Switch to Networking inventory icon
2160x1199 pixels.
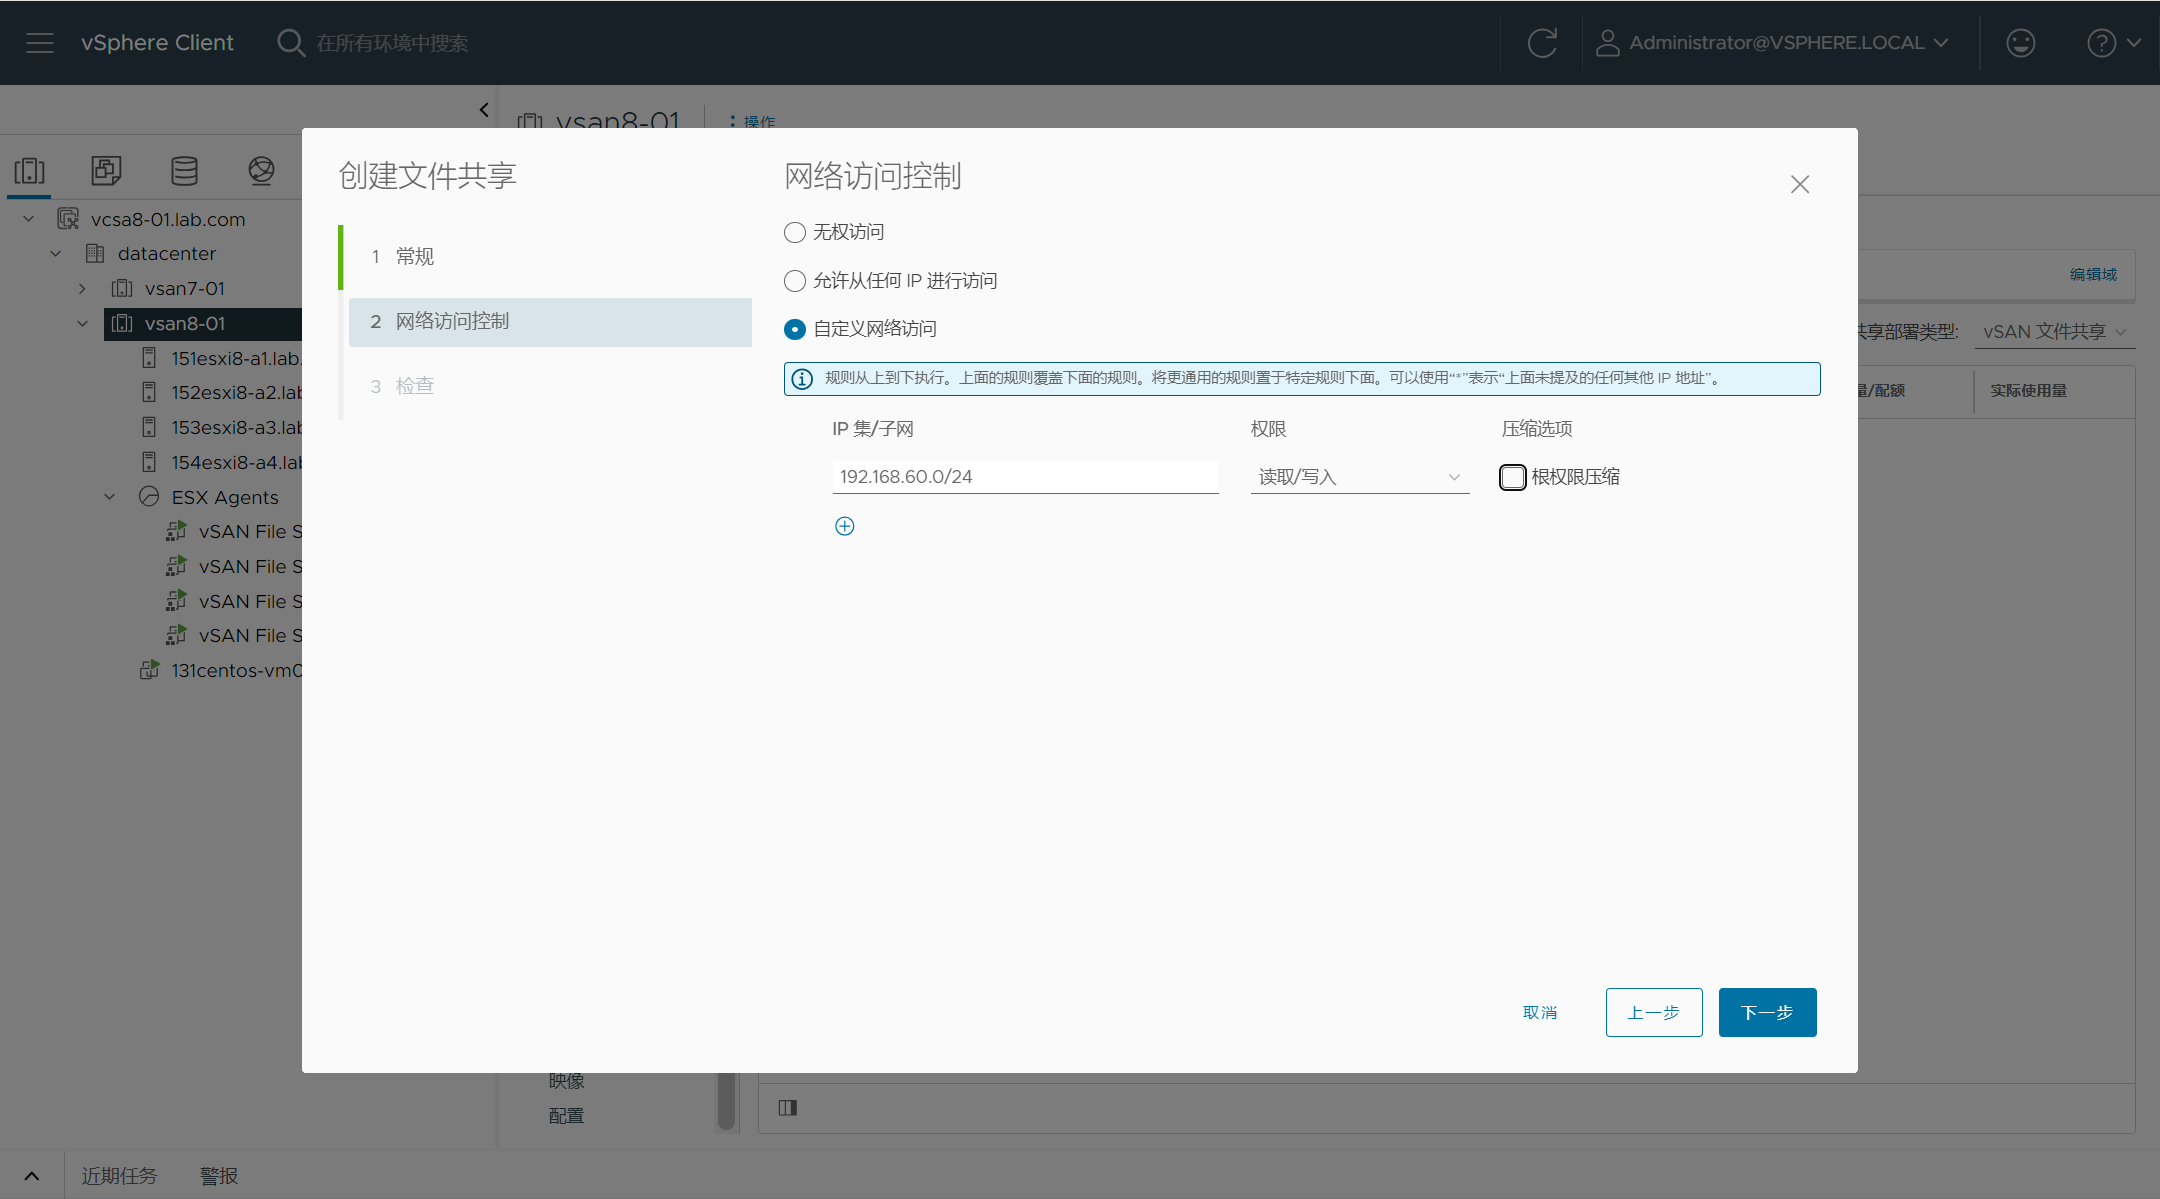coord(261,171)
